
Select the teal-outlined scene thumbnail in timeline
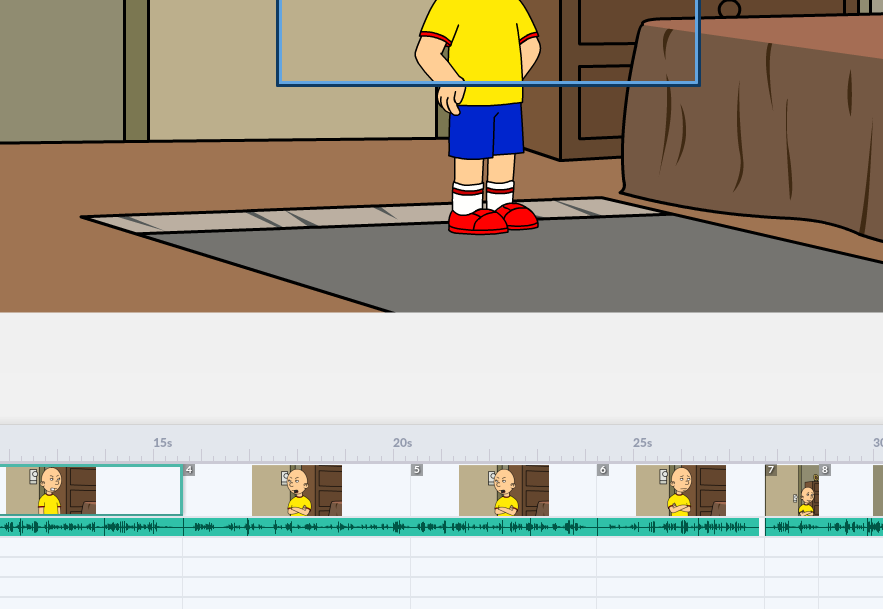(x=91, y=490)
